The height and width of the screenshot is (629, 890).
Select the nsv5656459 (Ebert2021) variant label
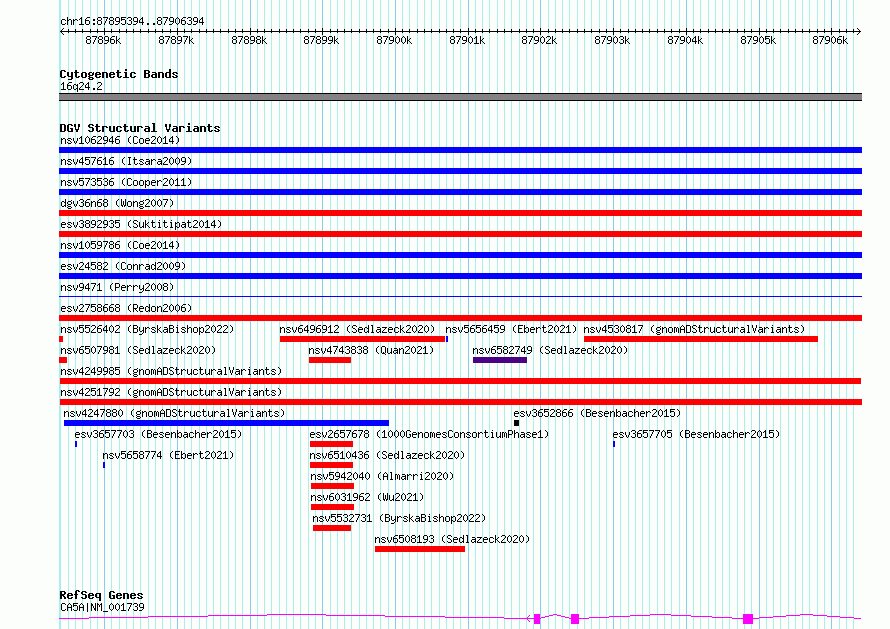pyautogui.click(x=511, y=329)
